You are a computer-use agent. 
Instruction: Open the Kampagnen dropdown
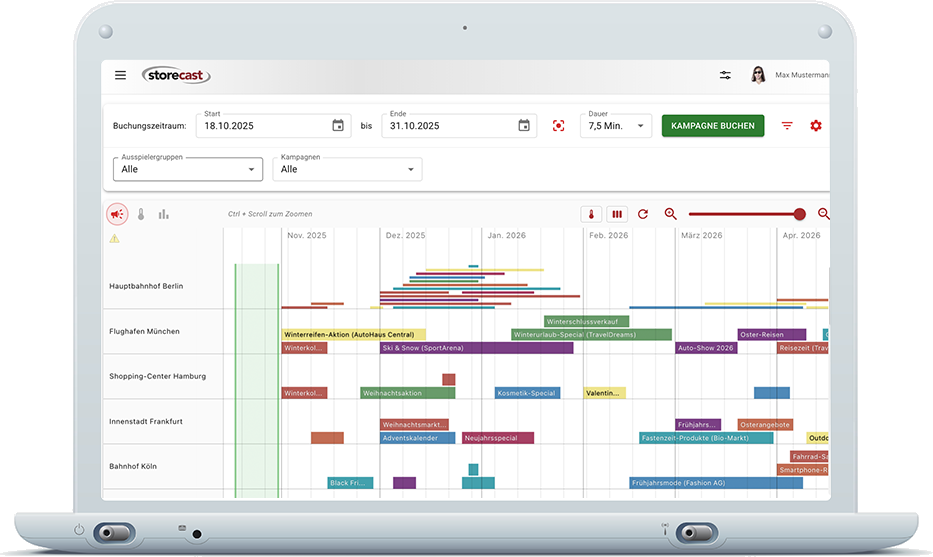click(347, 169)
